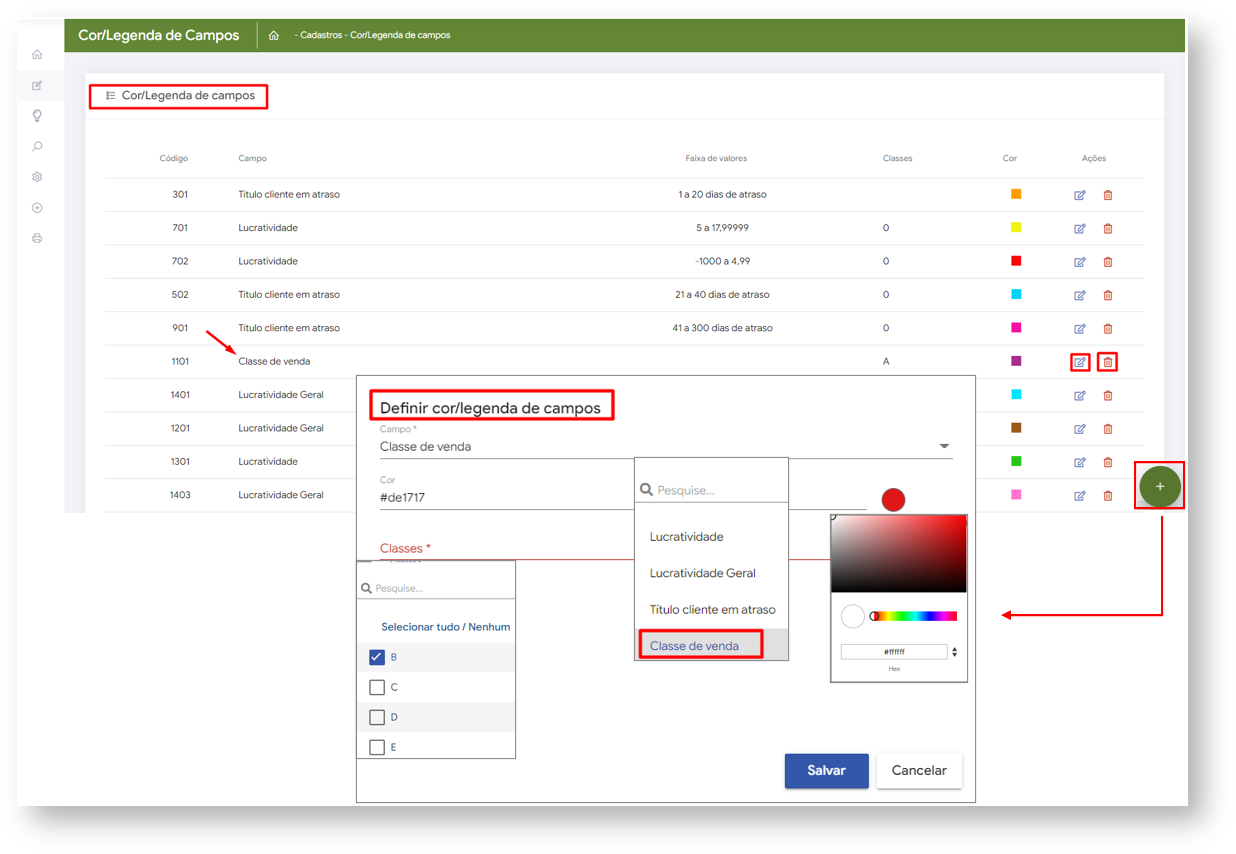Delete row 701 Lucratividade

click(x=1108, y=229)
